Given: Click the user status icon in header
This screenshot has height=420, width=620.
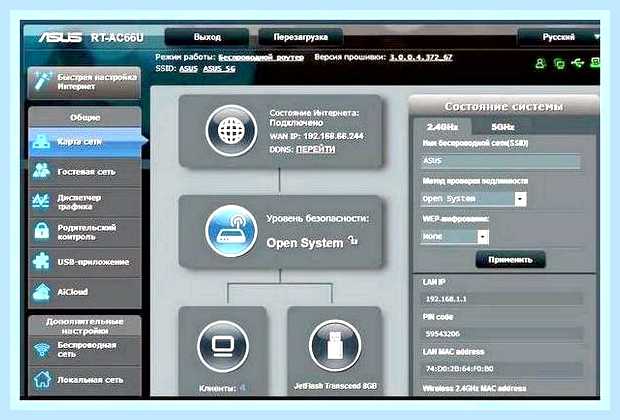Looking at the screenshot, I should pyautogui.click(x=540, y=63).
